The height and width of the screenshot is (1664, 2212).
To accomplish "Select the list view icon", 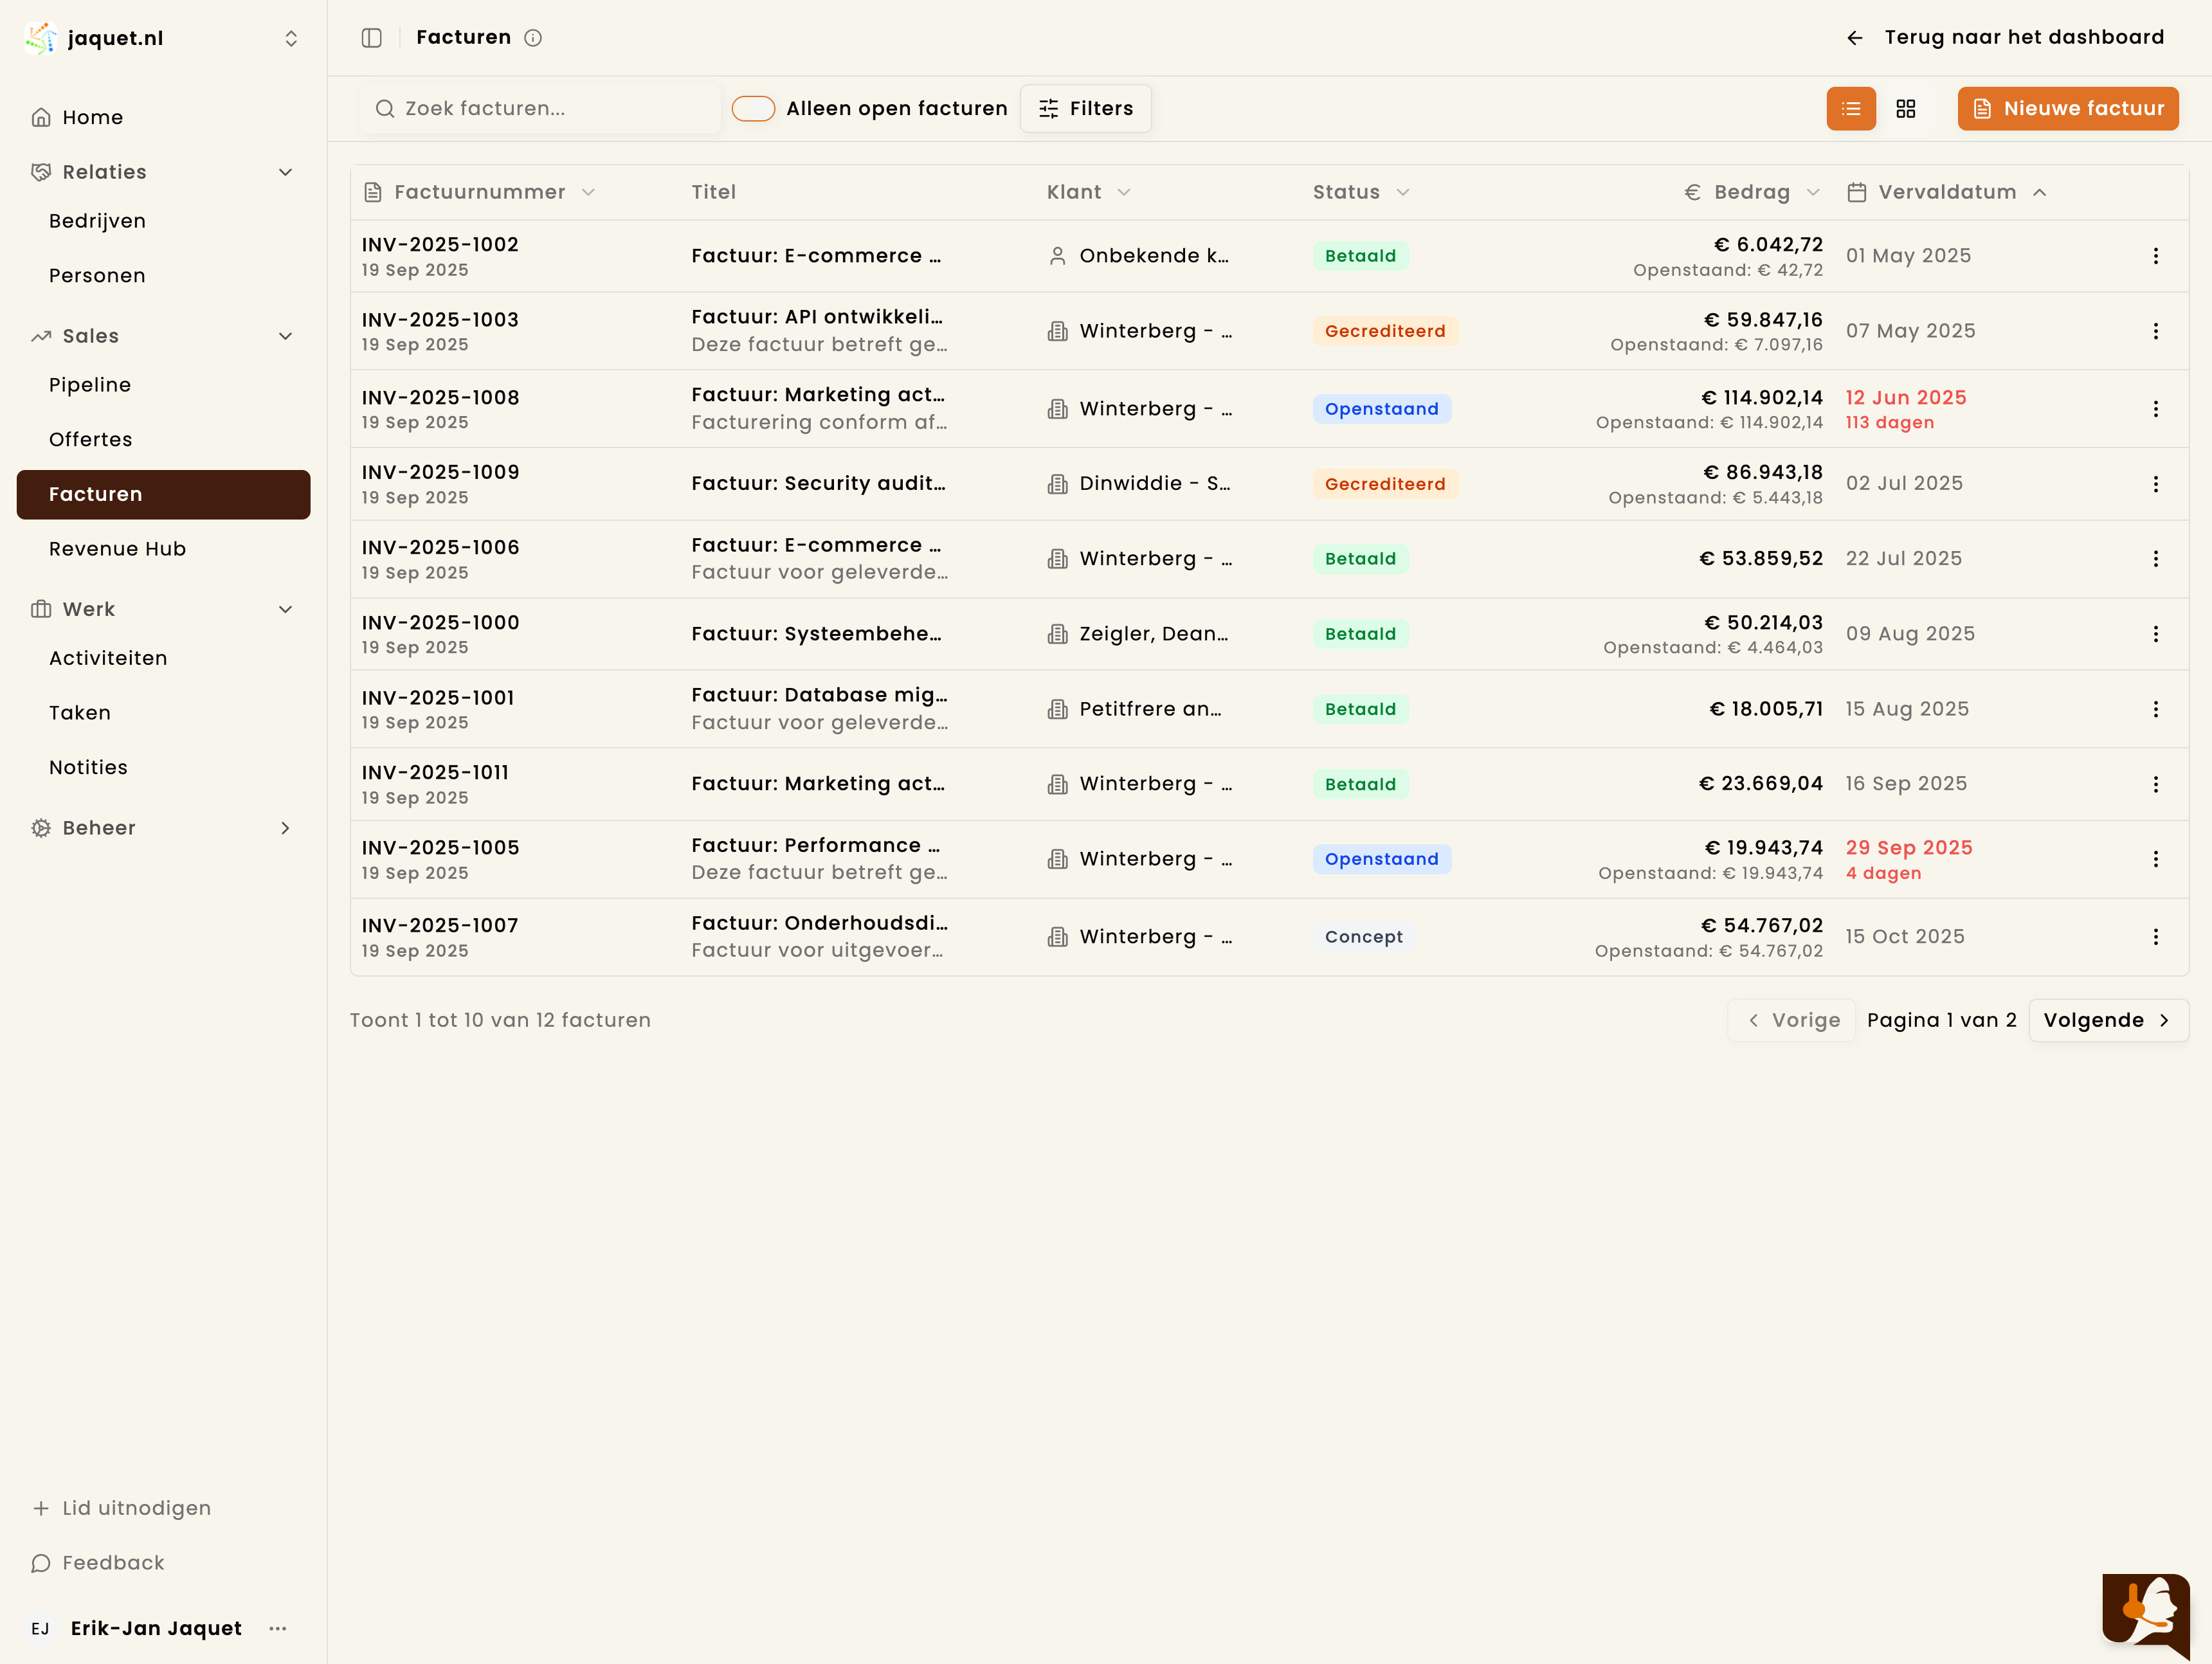I will pyautogui.click(x=1850, y=108).
